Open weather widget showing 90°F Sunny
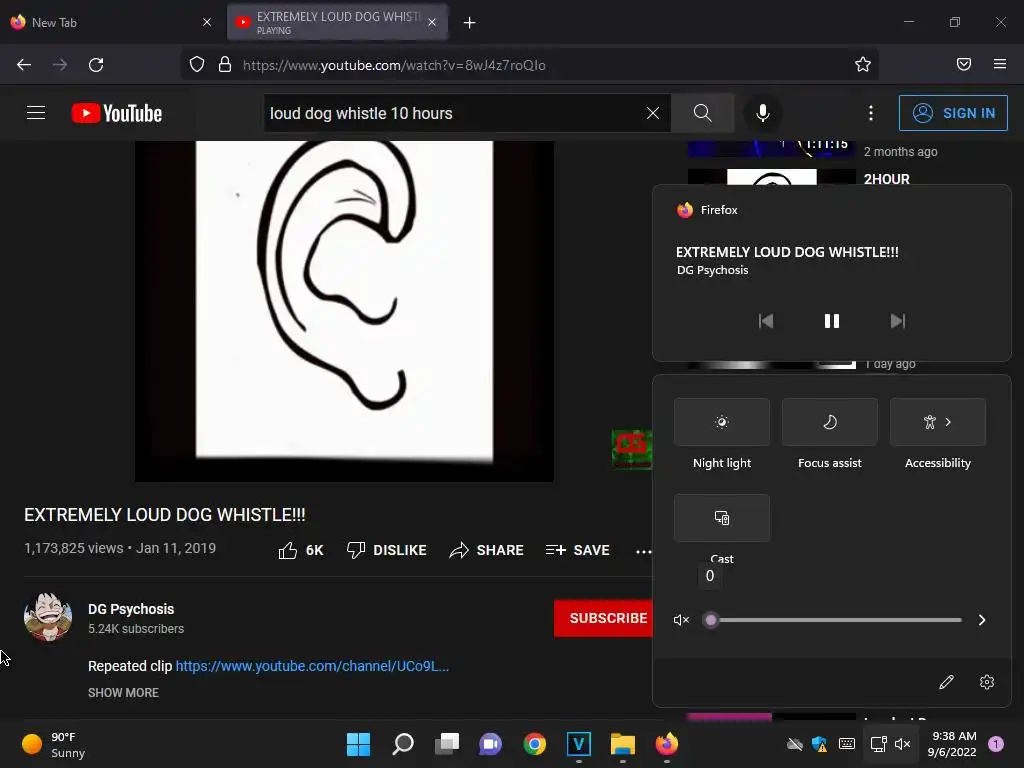Screen dimensions: 1024x768 (x=54, y=744)
